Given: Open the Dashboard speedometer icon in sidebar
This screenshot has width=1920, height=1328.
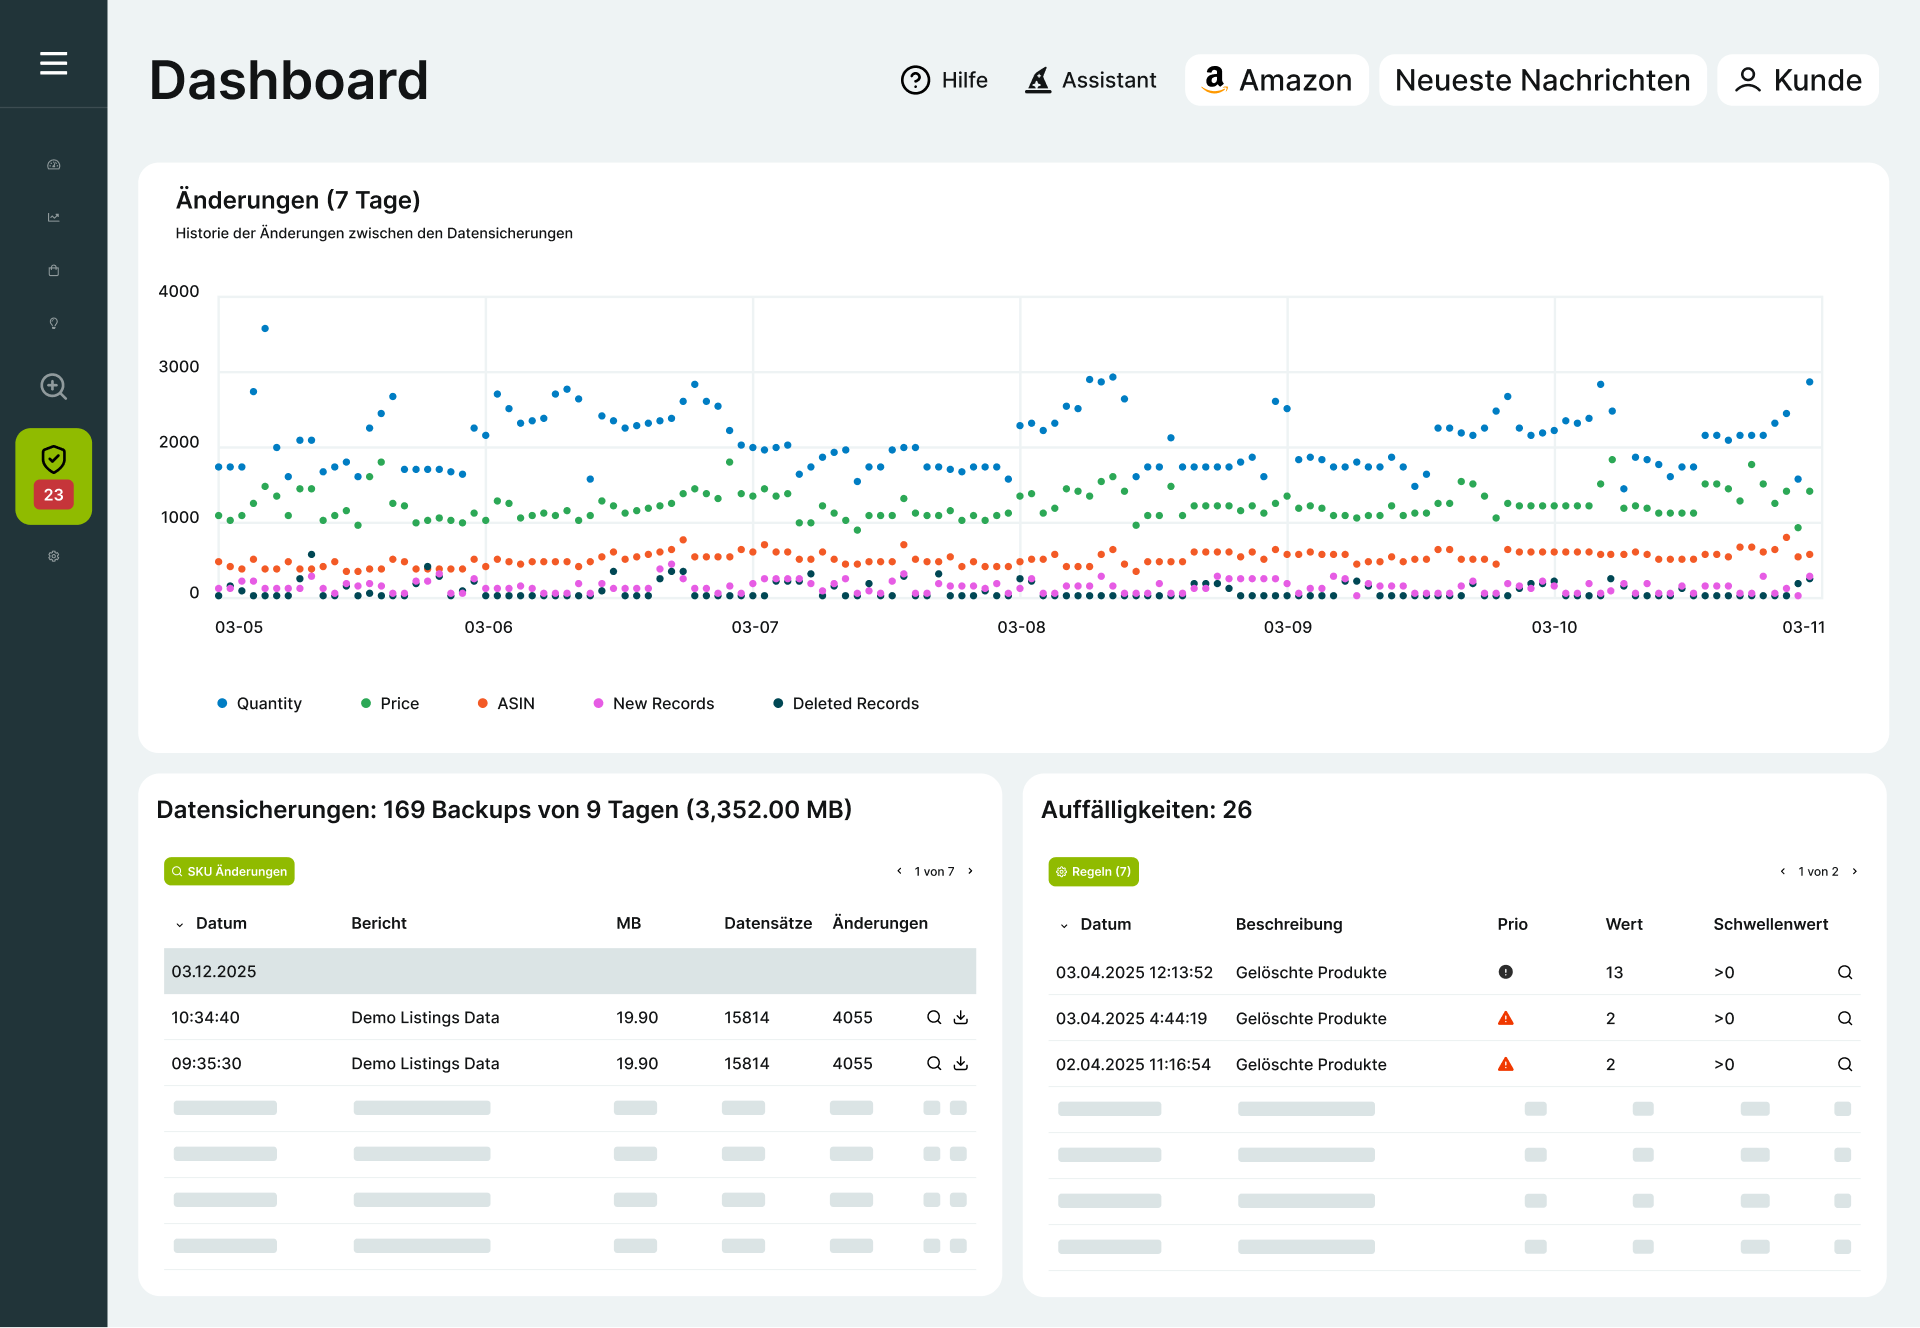Looking at the screenshot, I should coord(54,165).
